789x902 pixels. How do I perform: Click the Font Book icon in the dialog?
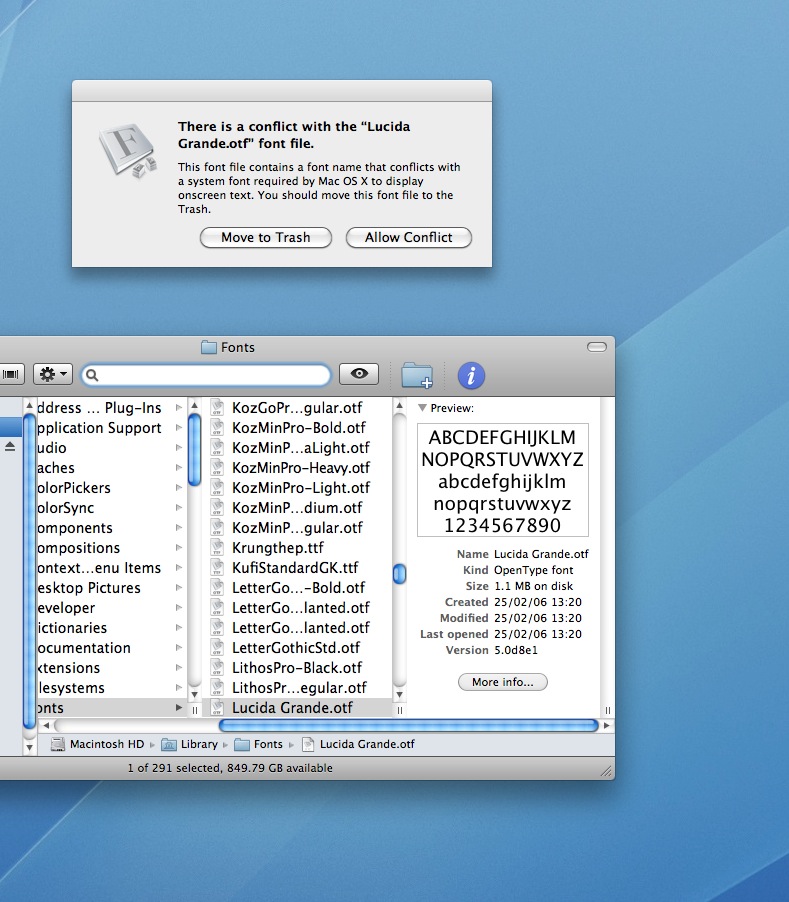(128, 150)
